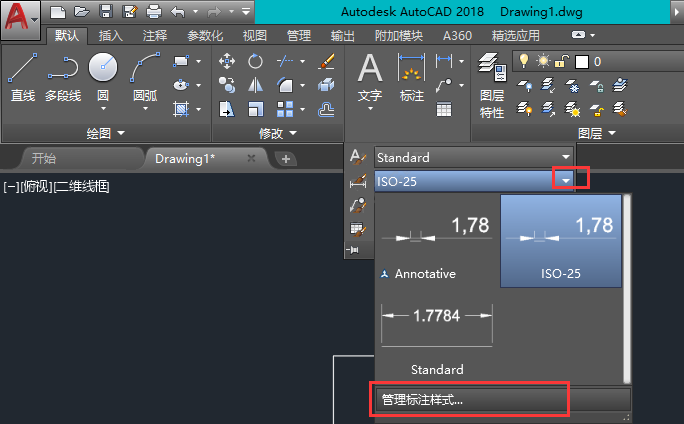
Task: Open the Standard text style dropdown
Action: [x=474, y=157]
